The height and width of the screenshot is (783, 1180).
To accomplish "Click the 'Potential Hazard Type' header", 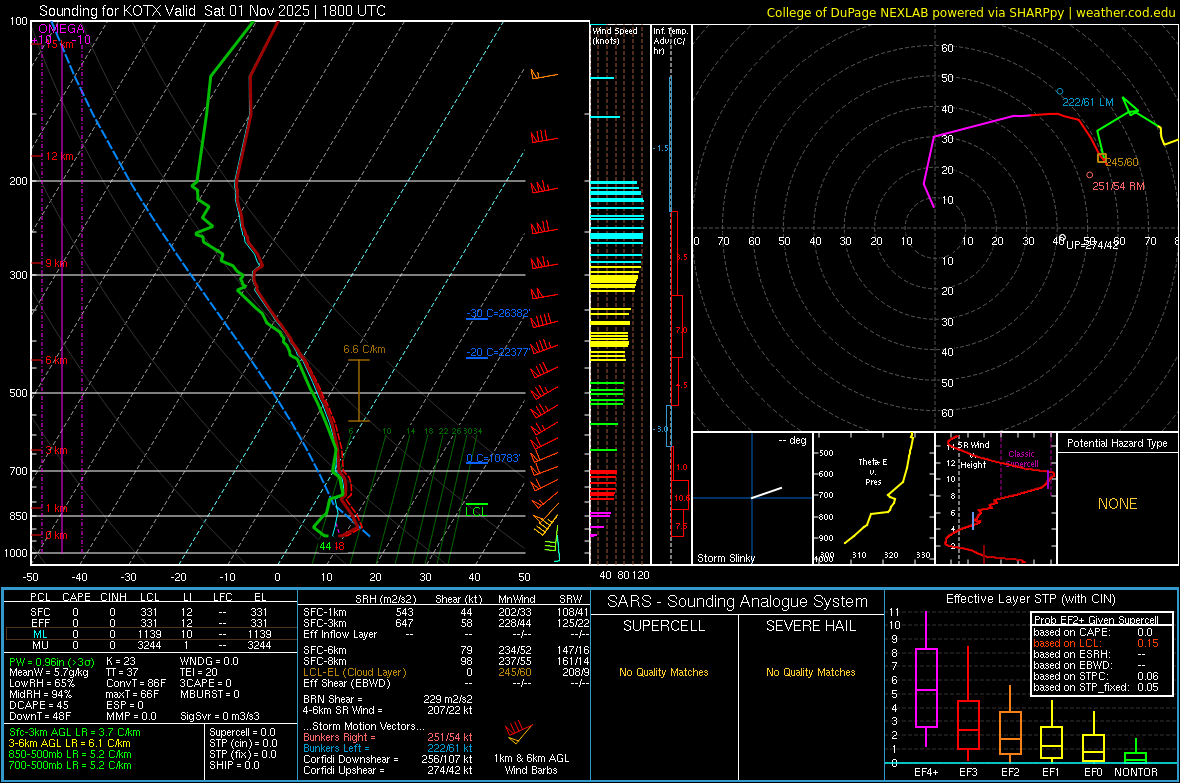I will point(1117,443).
